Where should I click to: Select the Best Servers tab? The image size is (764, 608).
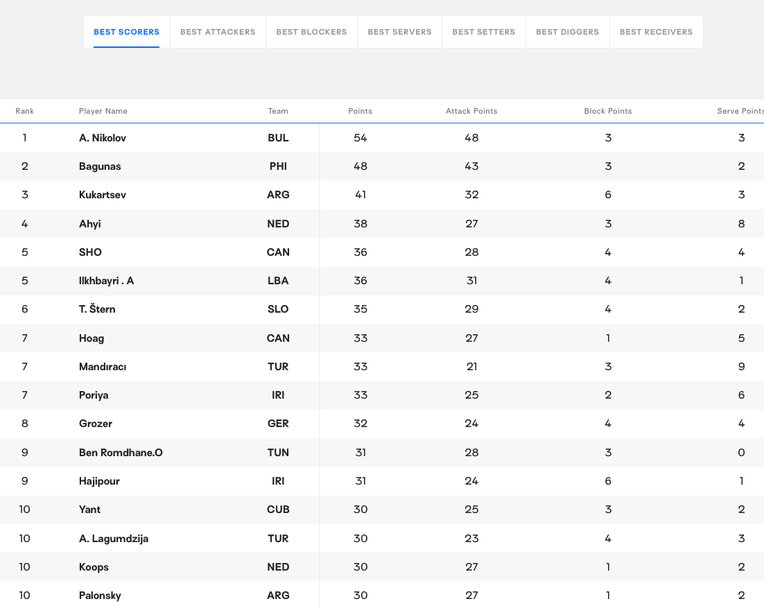pyautogui.click(x=399, y=32)
